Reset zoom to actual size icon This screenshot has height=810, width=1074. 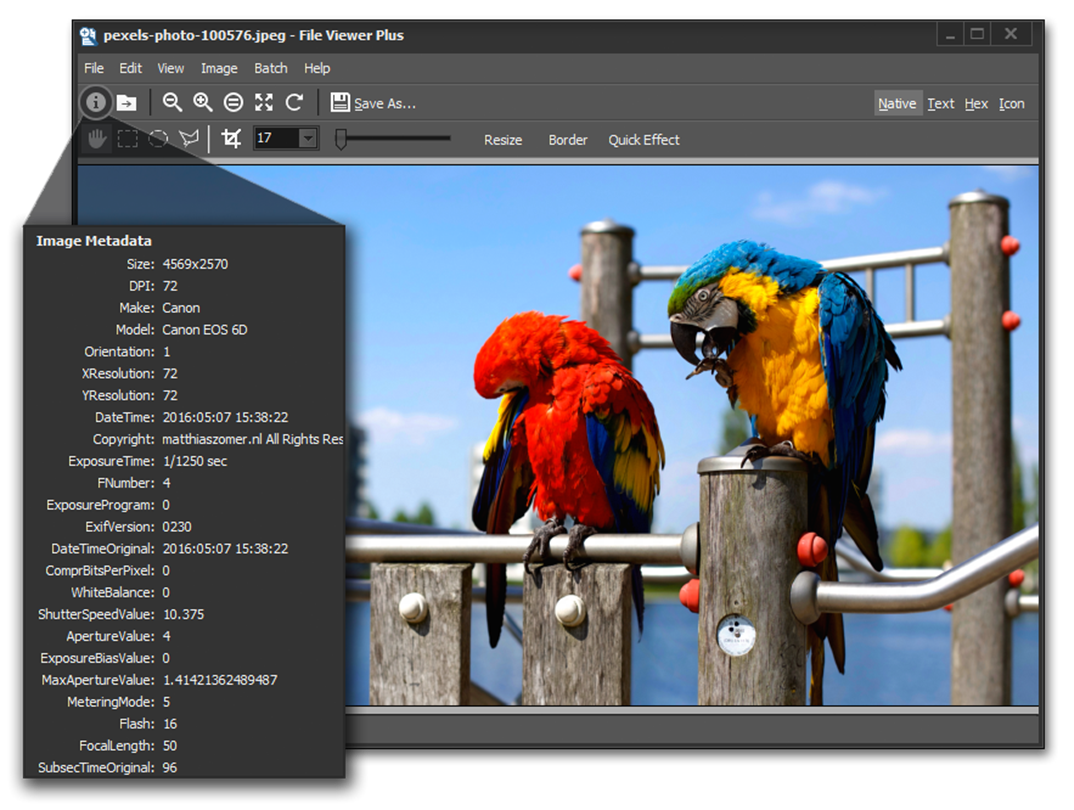(233, 102)
